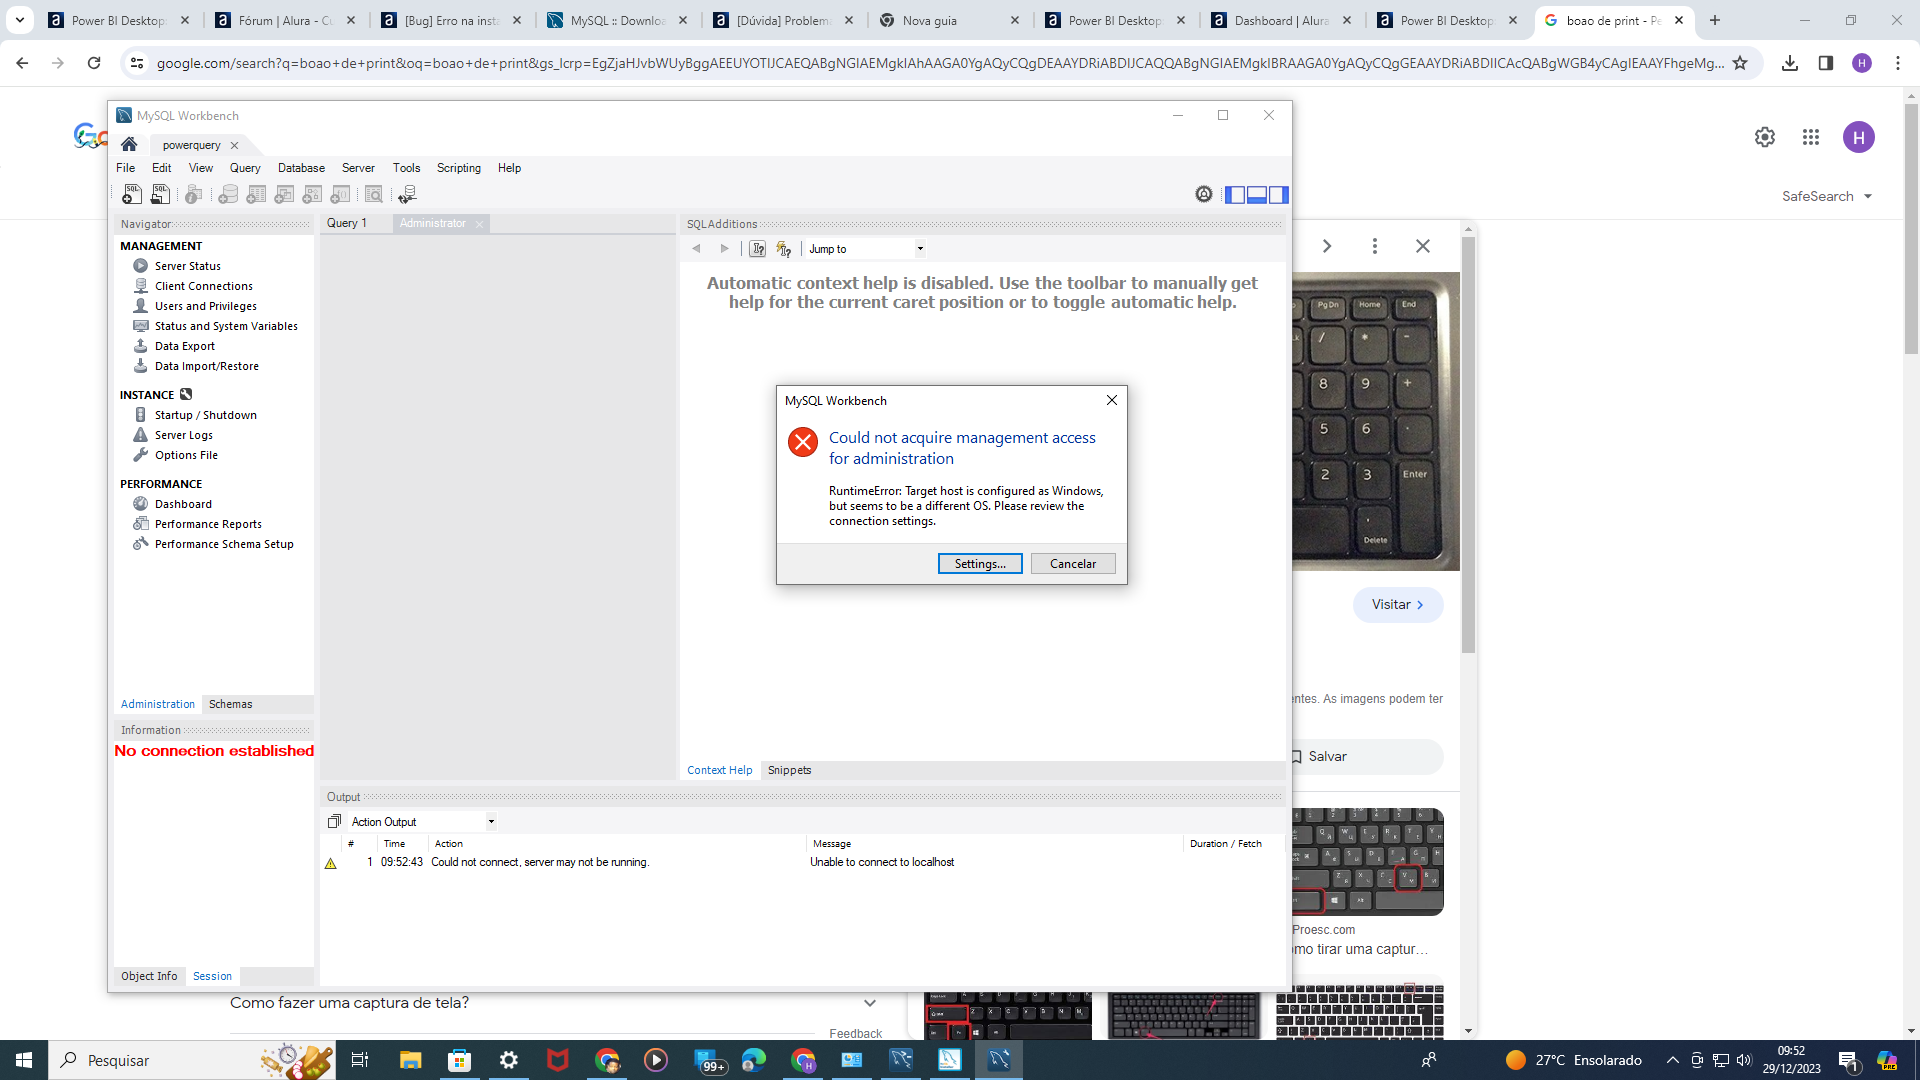Click the Workbench home icon
This screenshot has width=1920, height=1080.
(x=129, y=144)
